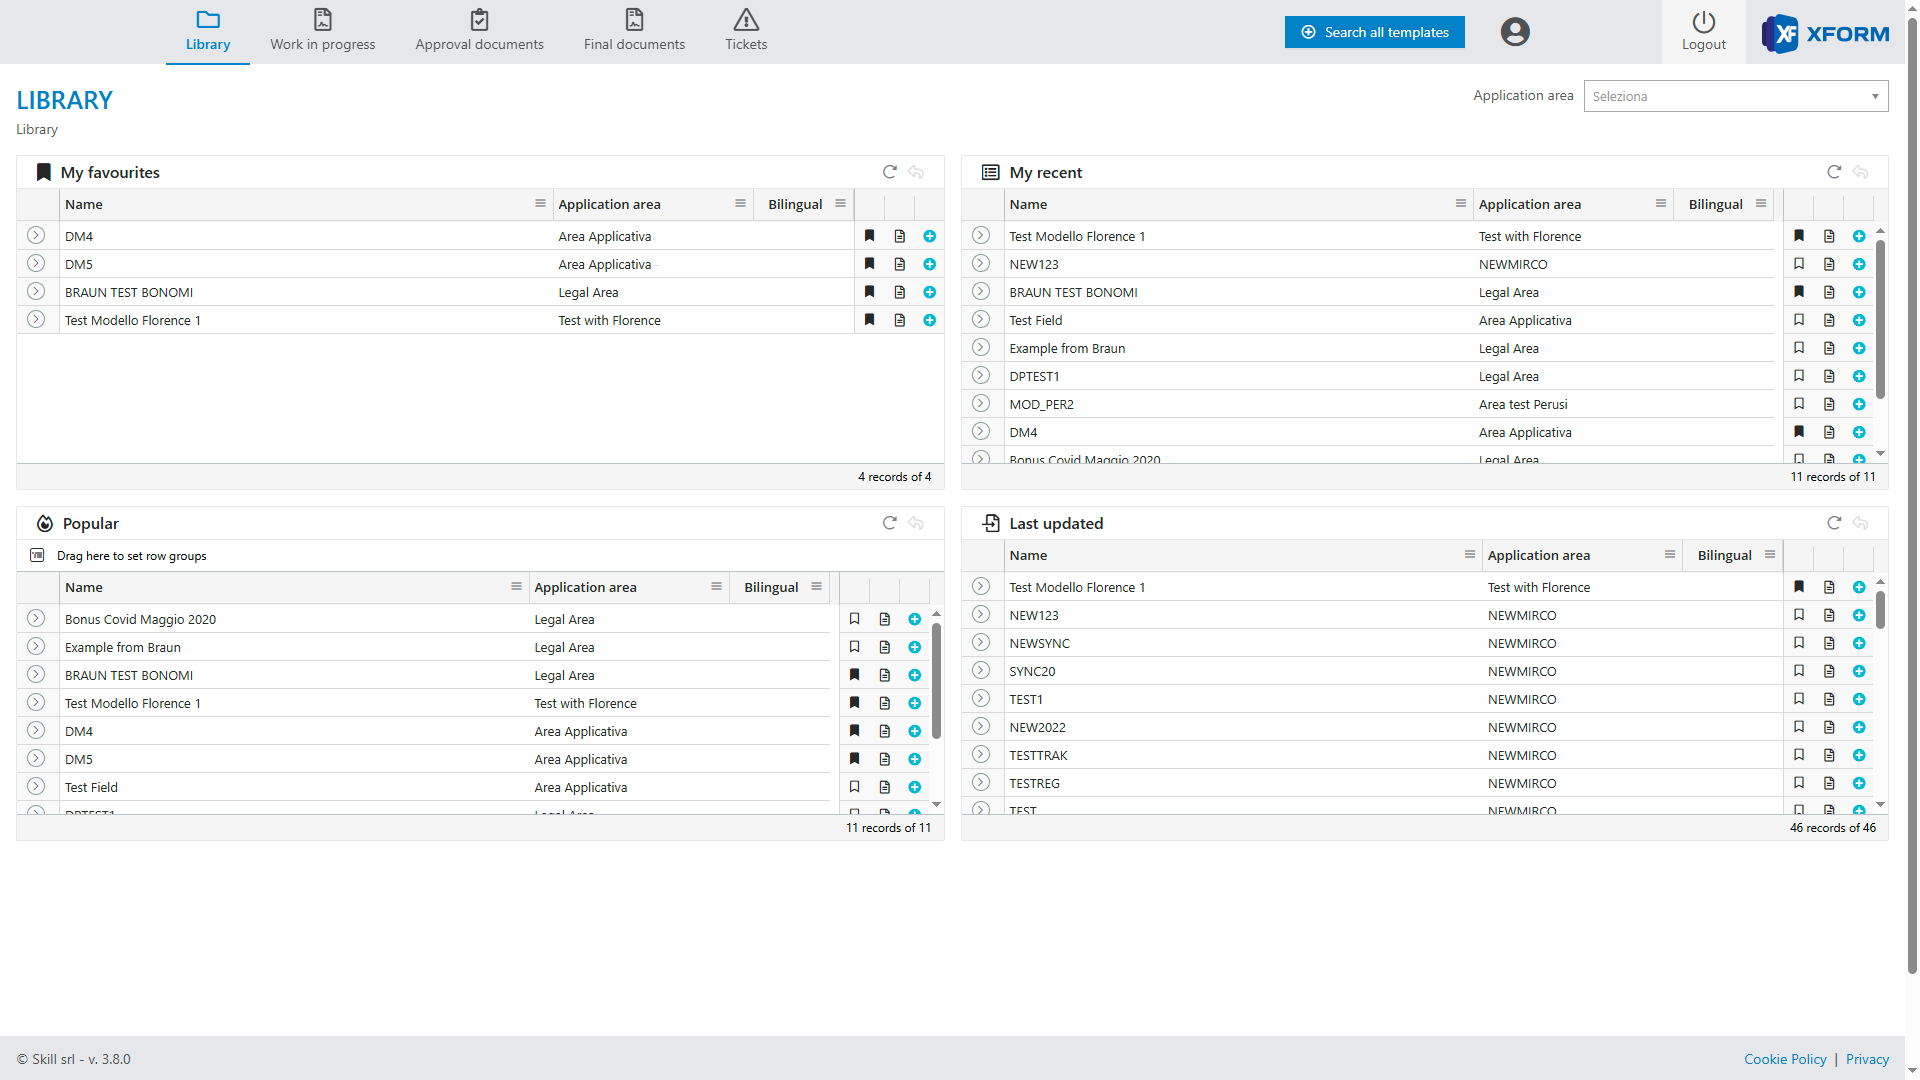Open document preview for TESTTRAK in Last updated
This screenshot has width=1920, height=1080.
point(1829,755)
